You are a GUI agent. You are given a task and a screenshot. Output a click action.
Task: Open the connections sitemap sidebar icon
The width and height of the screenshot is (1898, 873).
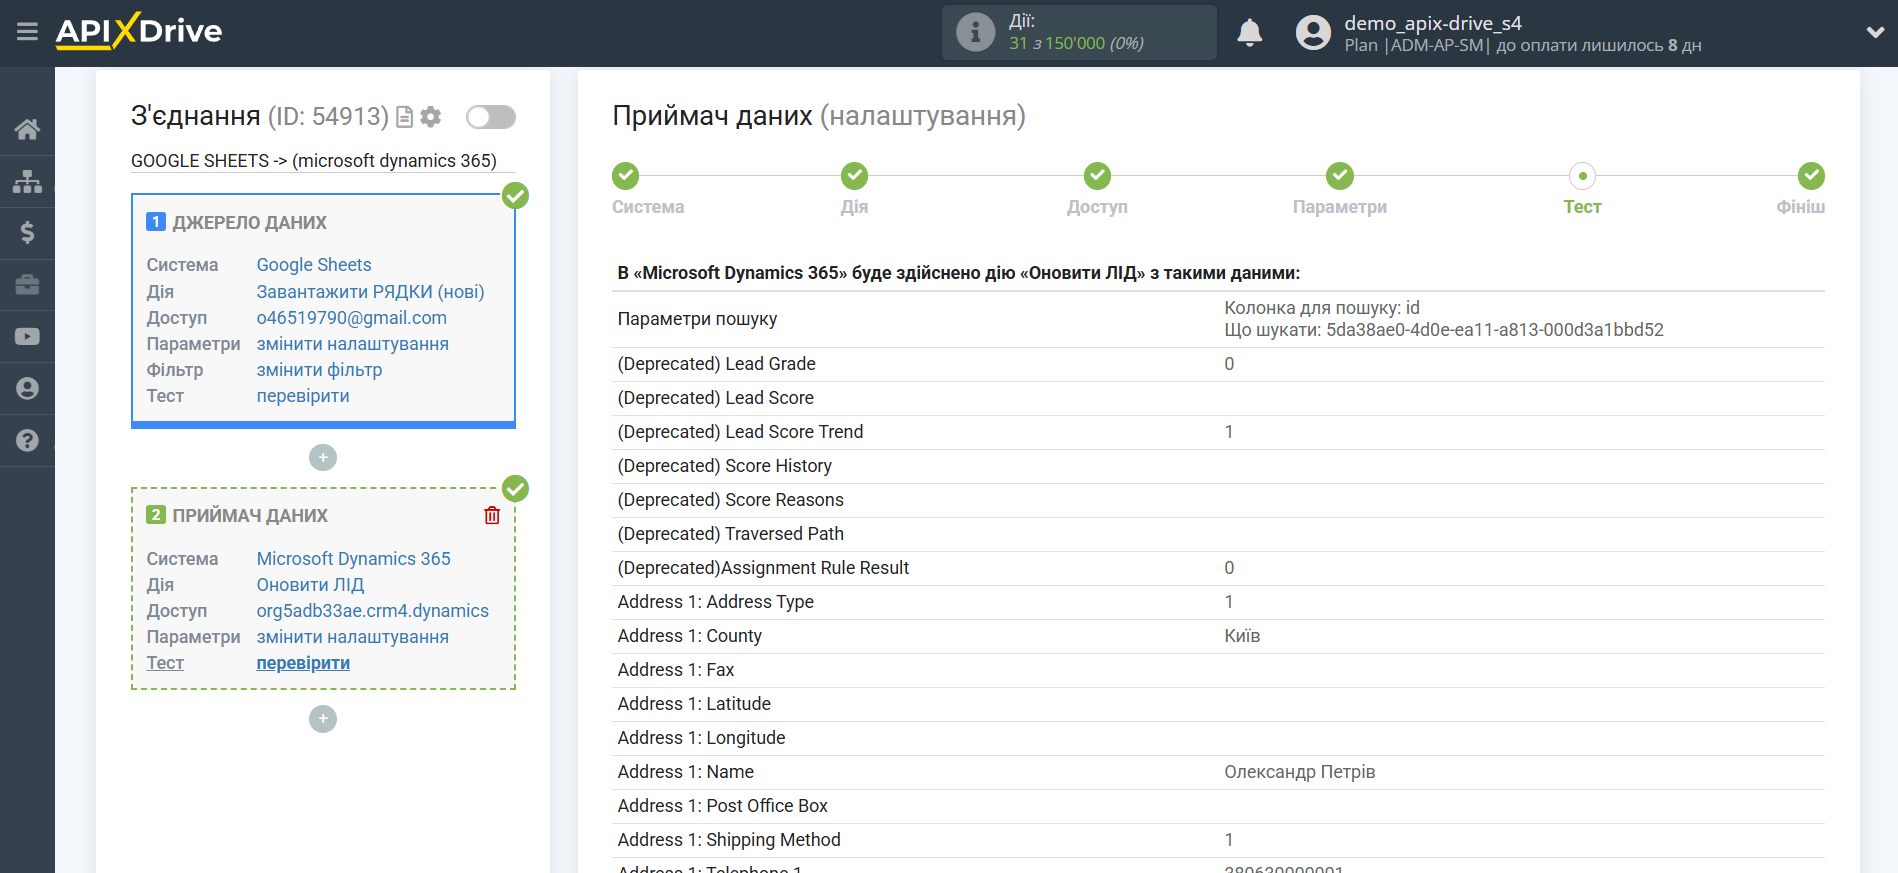[27, 181]
